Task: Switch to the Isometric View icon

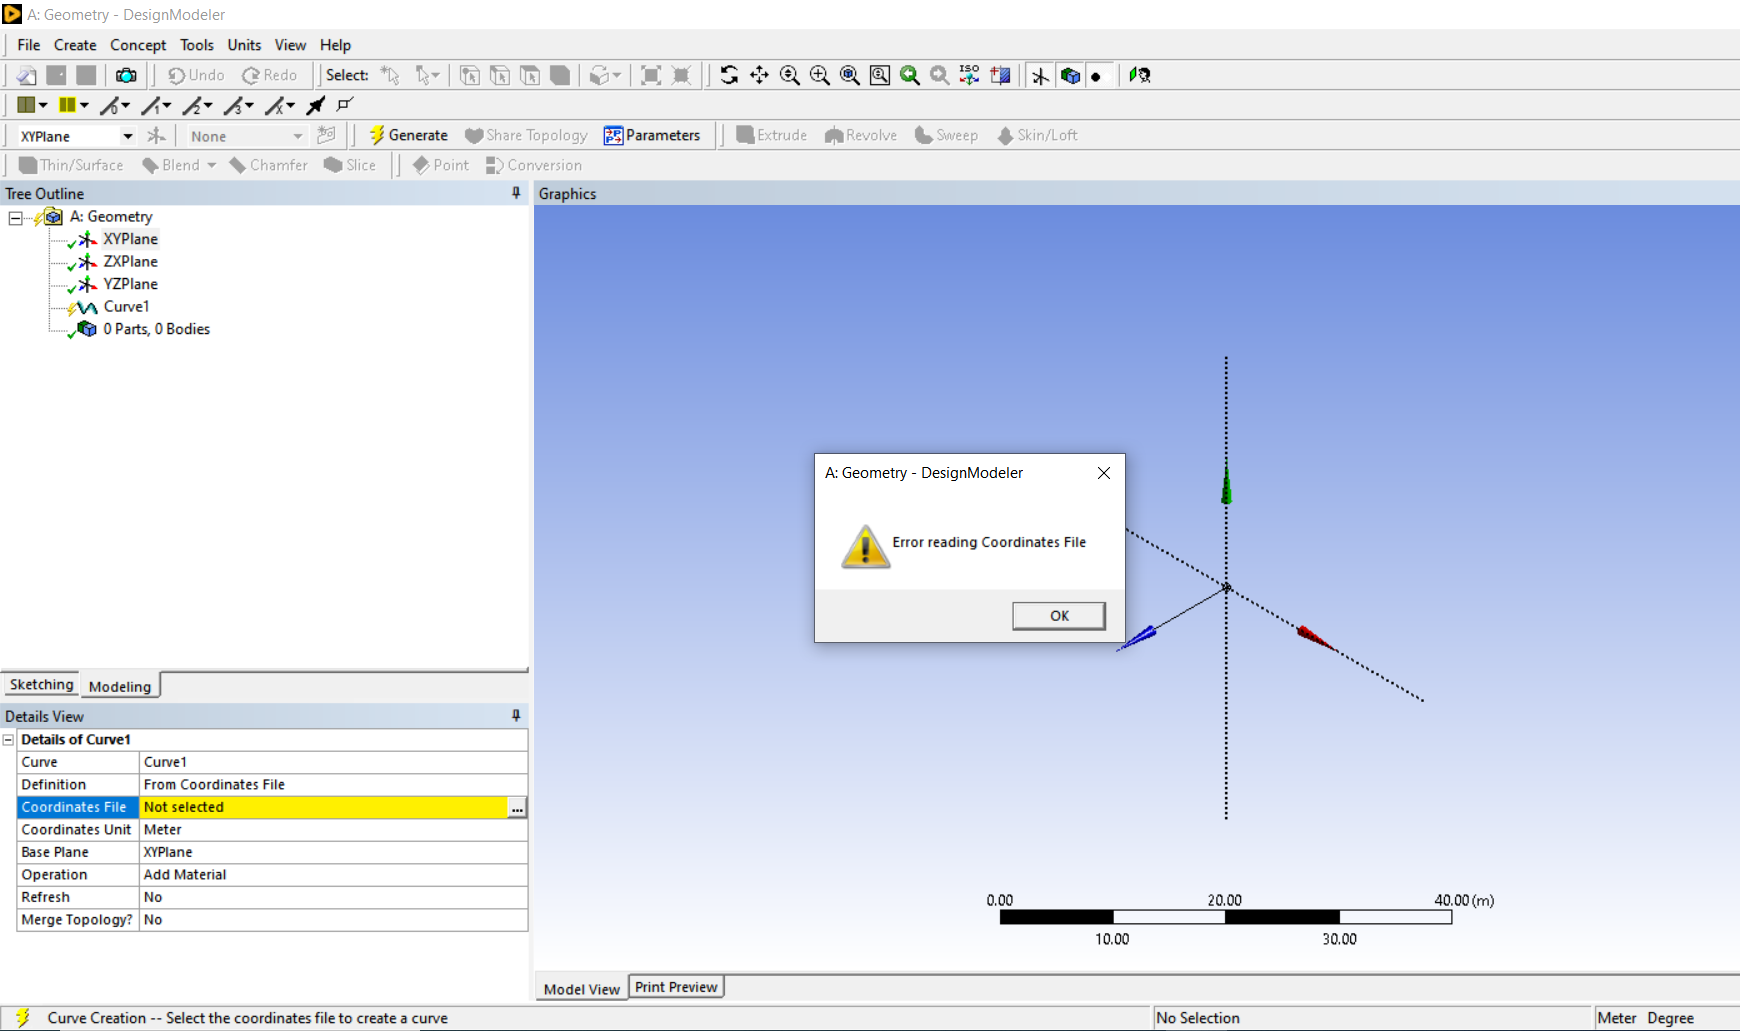Action: pos(969,75)
